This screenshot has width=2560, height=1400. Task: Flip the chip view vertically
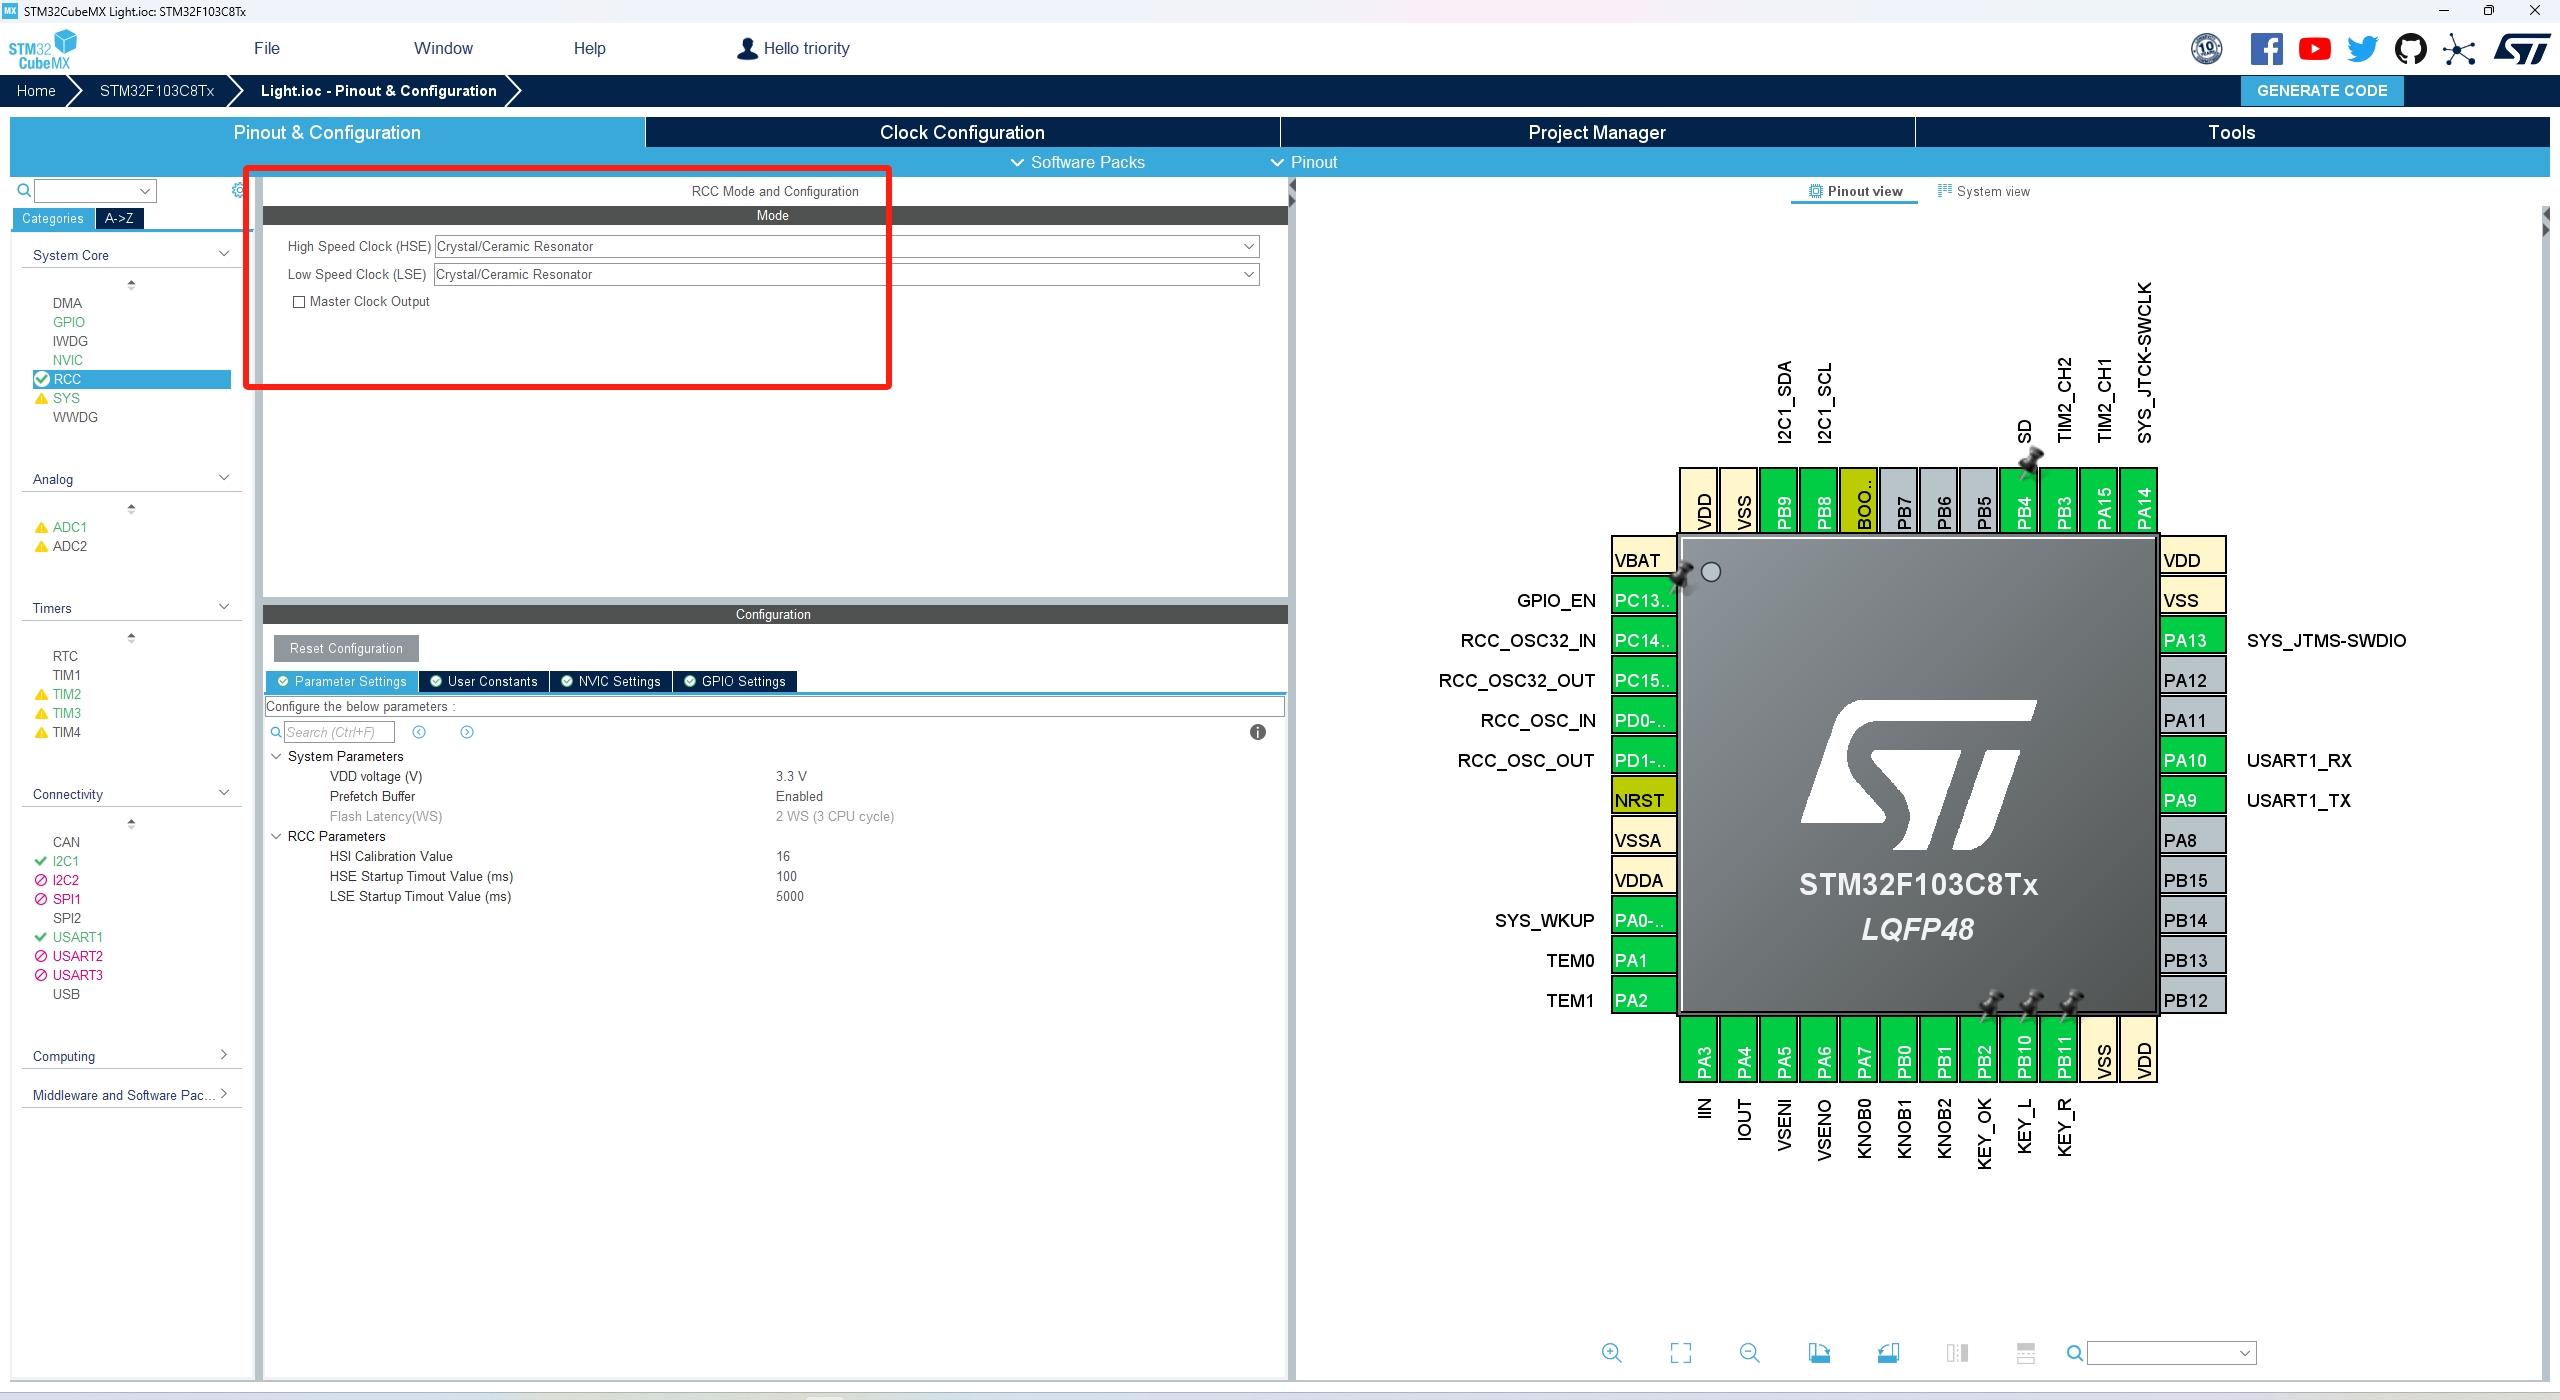pyautogui.click(x=2026, y=1353)
